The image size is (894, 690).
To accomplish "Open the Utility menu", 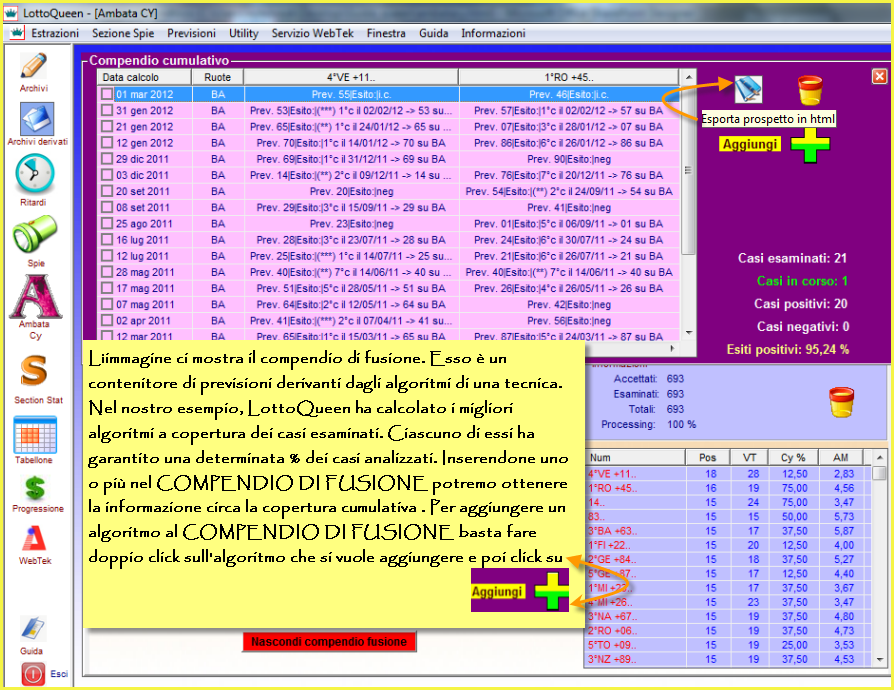I will [243, 33].
